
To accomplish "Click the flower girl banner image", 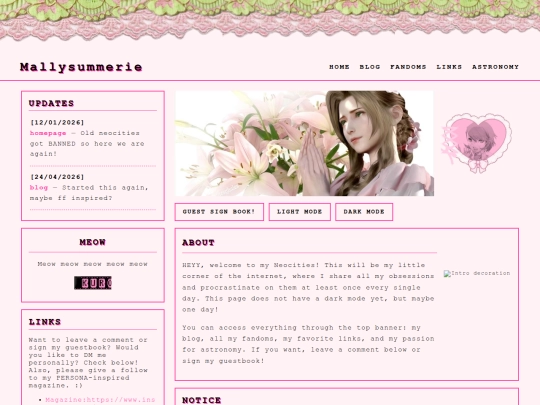I will pos(304,143).
